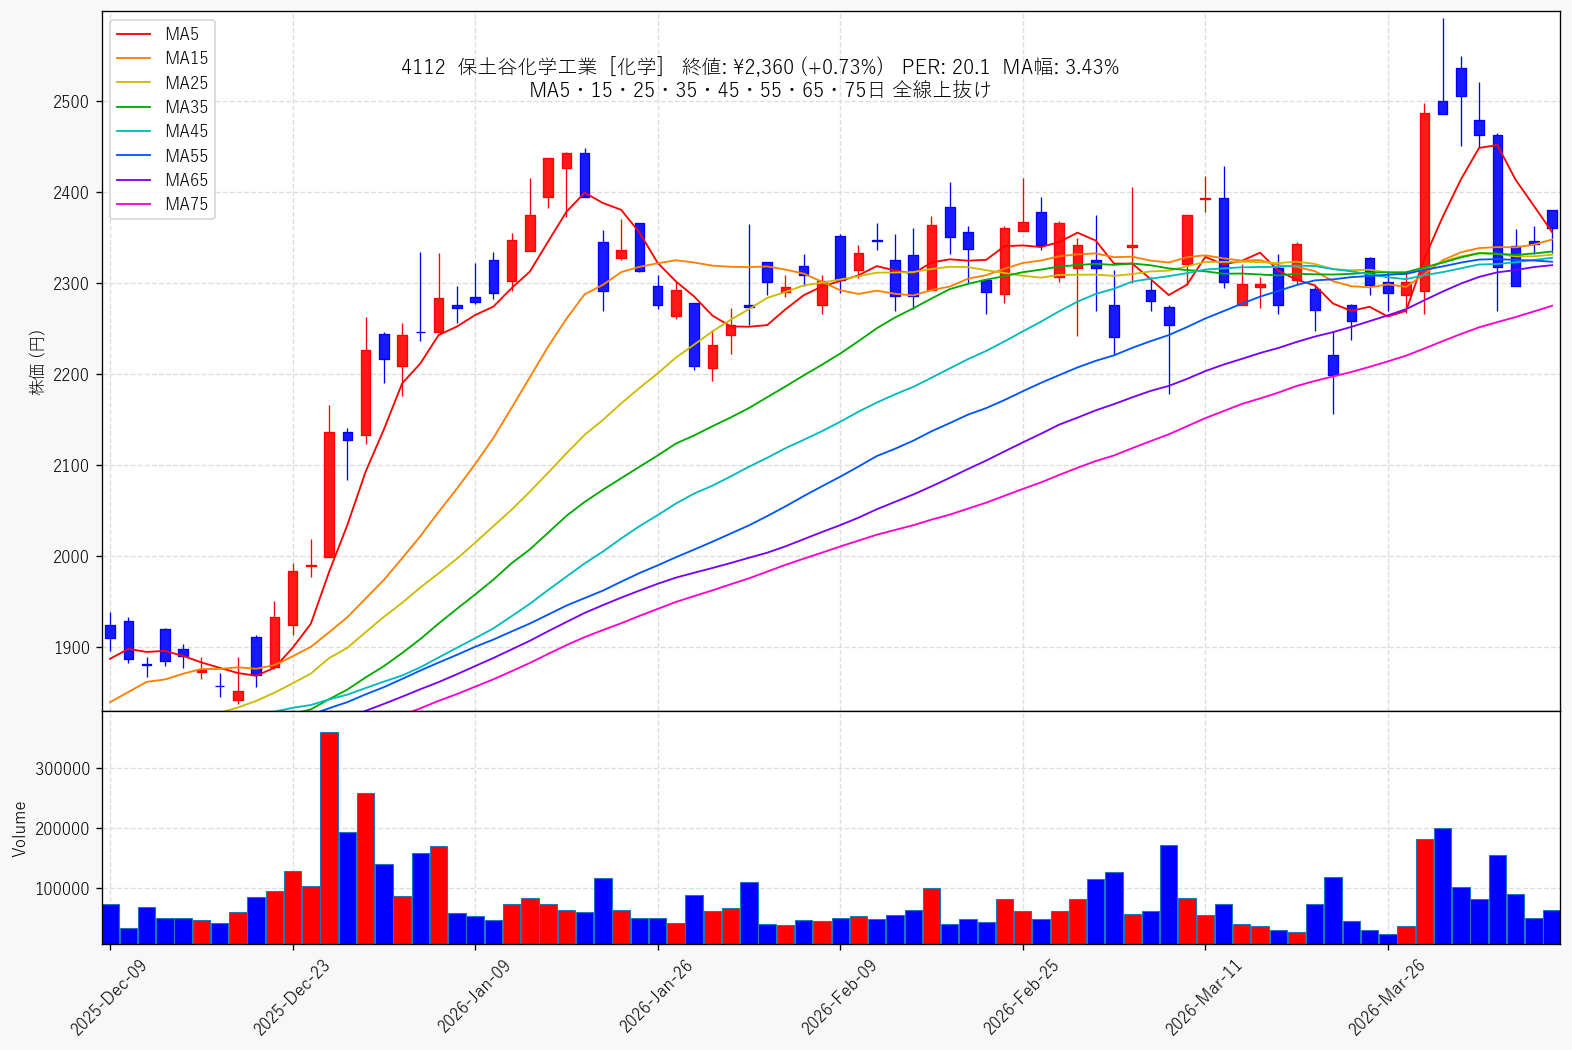Click the MA45 legend label
This screenshot has width=1572, height=1050.
coord(186,131)
